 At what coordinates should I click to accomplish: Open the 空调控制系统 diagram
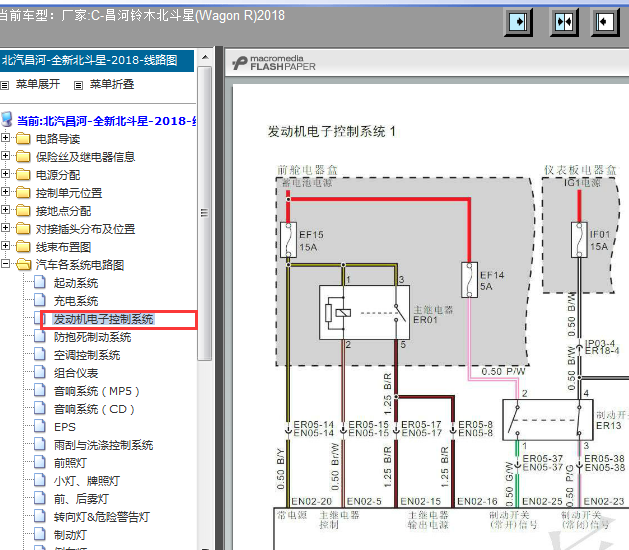pos(87,355)
